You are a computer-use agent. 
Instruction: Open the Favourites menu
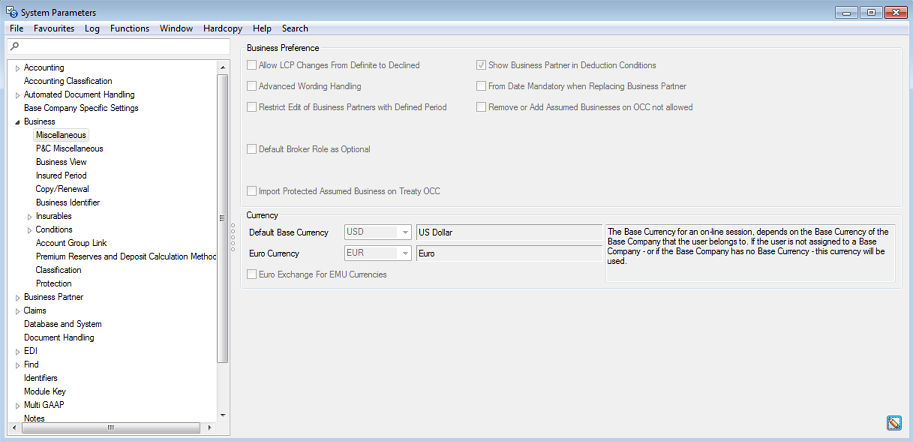click(x=54, y=29)
